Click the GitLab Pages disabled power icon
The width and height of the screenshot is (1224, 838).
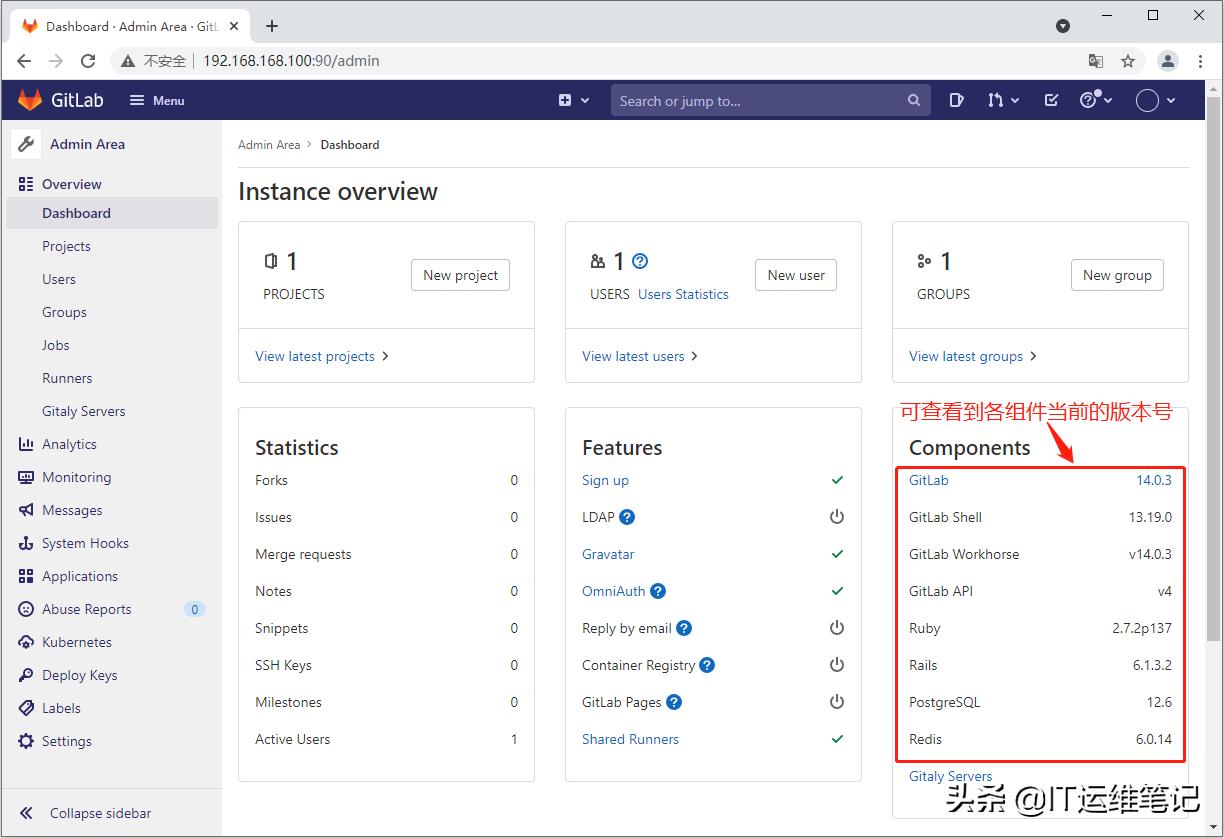[x=837, y=702]
